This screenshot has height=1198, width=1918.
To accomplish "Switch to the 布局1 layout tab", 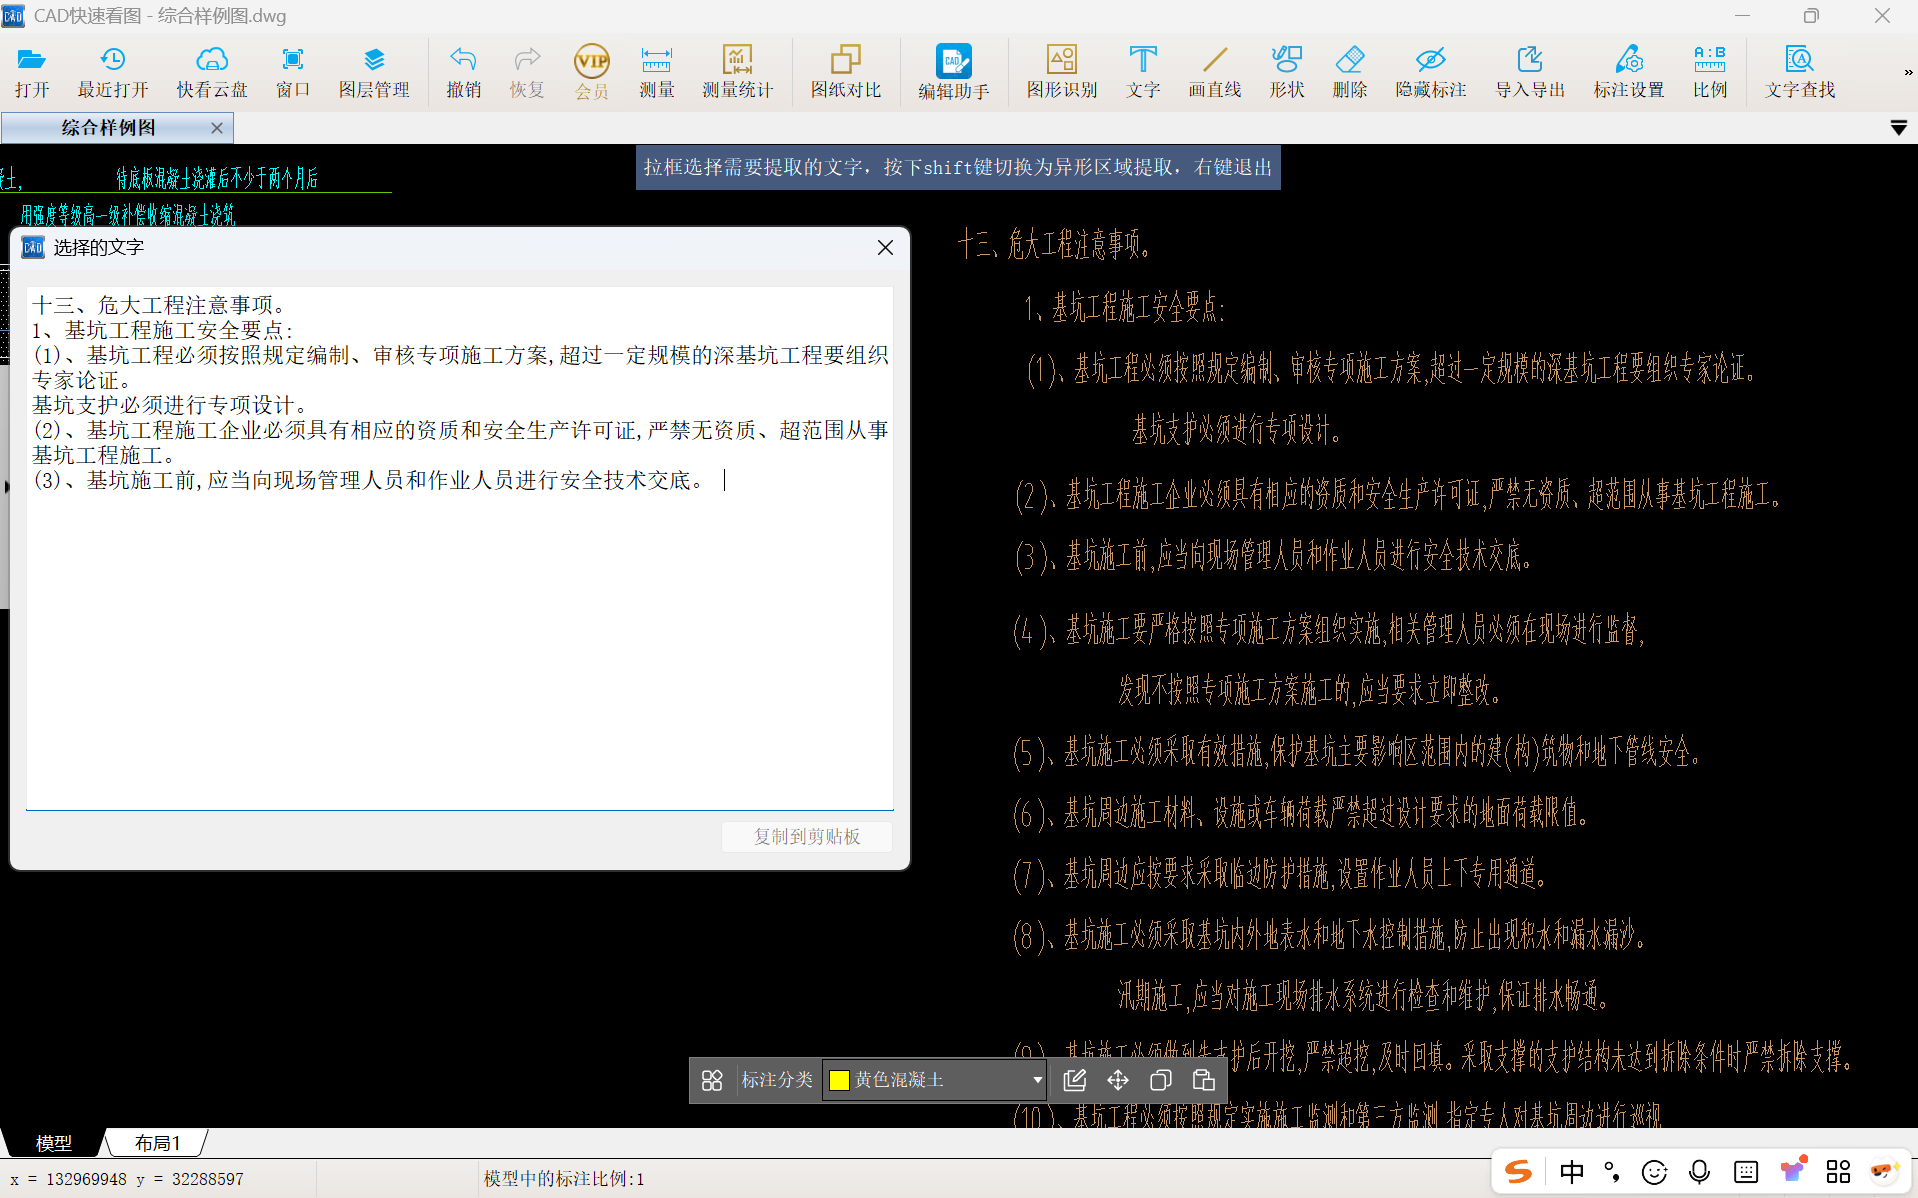I will click(157, 1142).
